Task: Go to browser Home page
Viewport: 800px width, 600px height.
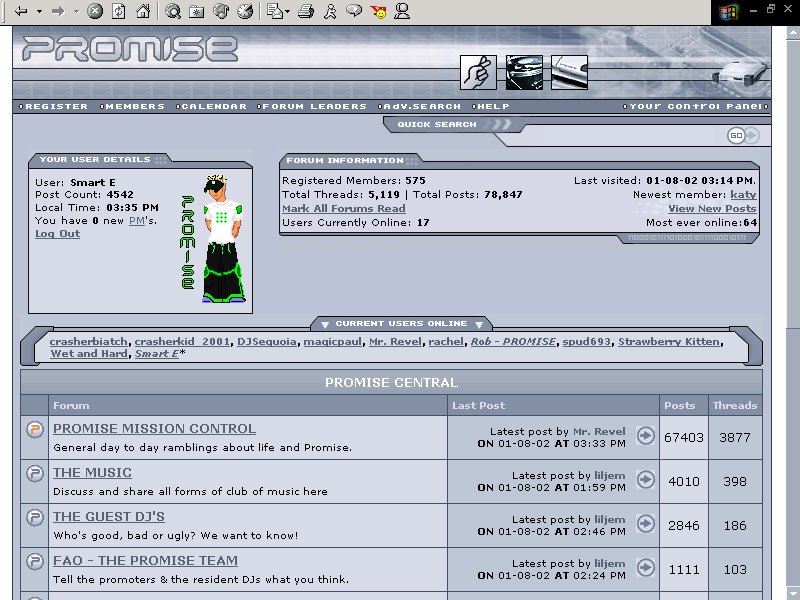Action: tap(143, 12)
